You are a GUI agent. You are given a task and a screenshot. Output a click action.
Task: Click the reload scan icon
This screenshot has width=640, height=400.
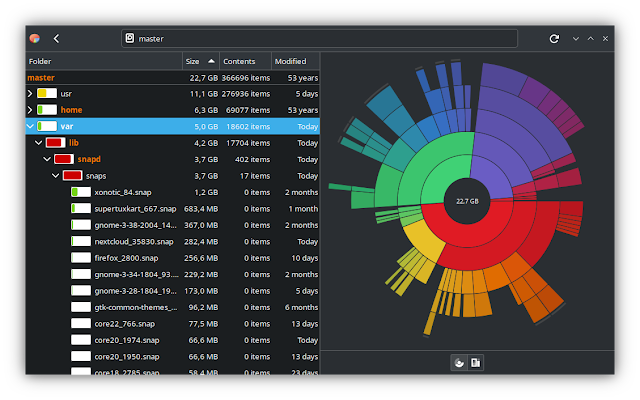(554, 39)
